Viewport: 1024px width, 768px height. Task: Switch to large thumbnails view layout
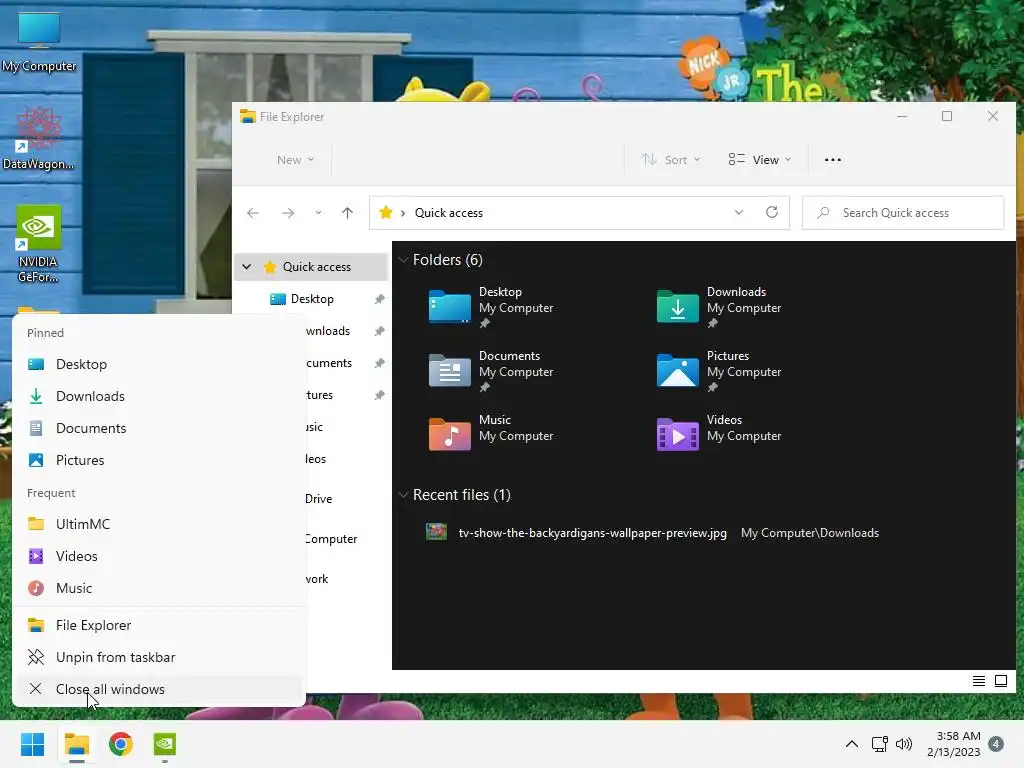pyautogui.click(x=1001, y=681)
